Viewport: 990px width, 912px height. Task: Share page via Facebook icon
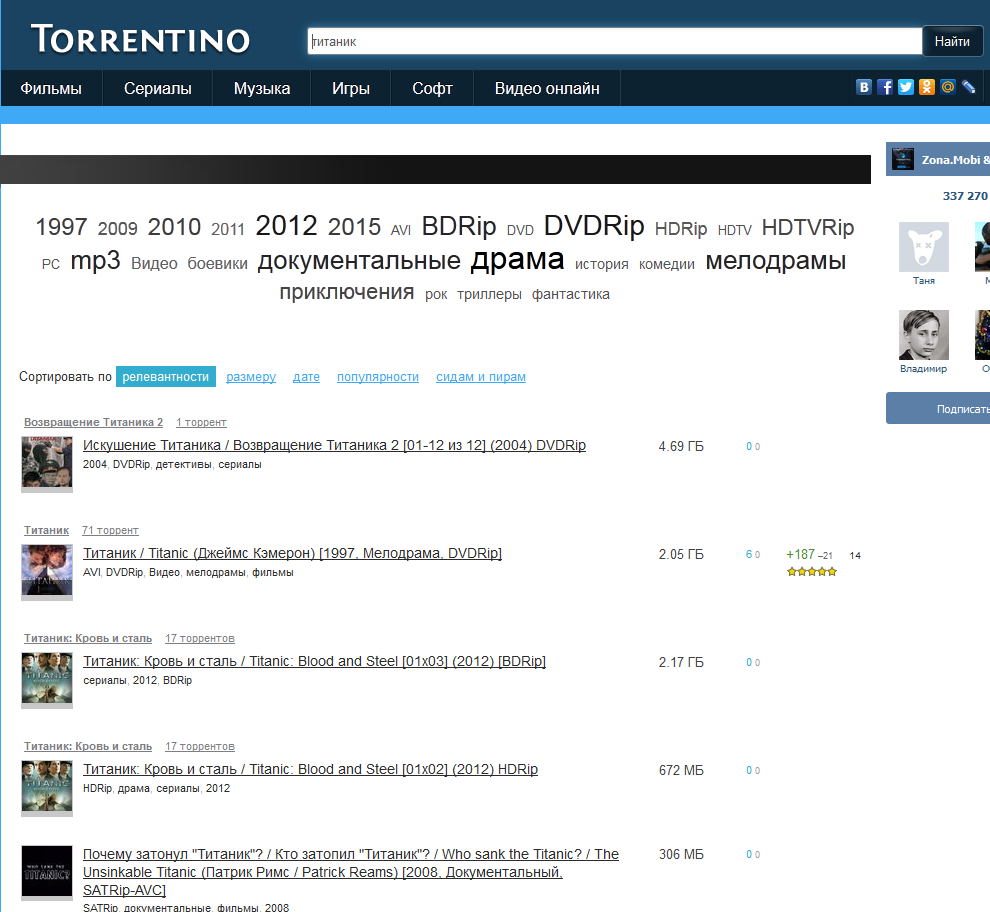click(885, 87)
